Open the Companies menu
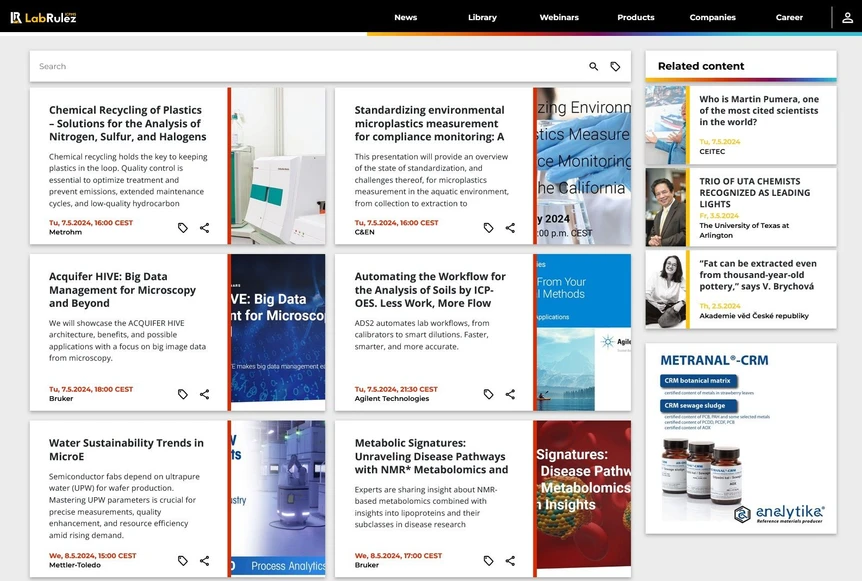This screenshot has width=862, height=581. tap(712, 18)
